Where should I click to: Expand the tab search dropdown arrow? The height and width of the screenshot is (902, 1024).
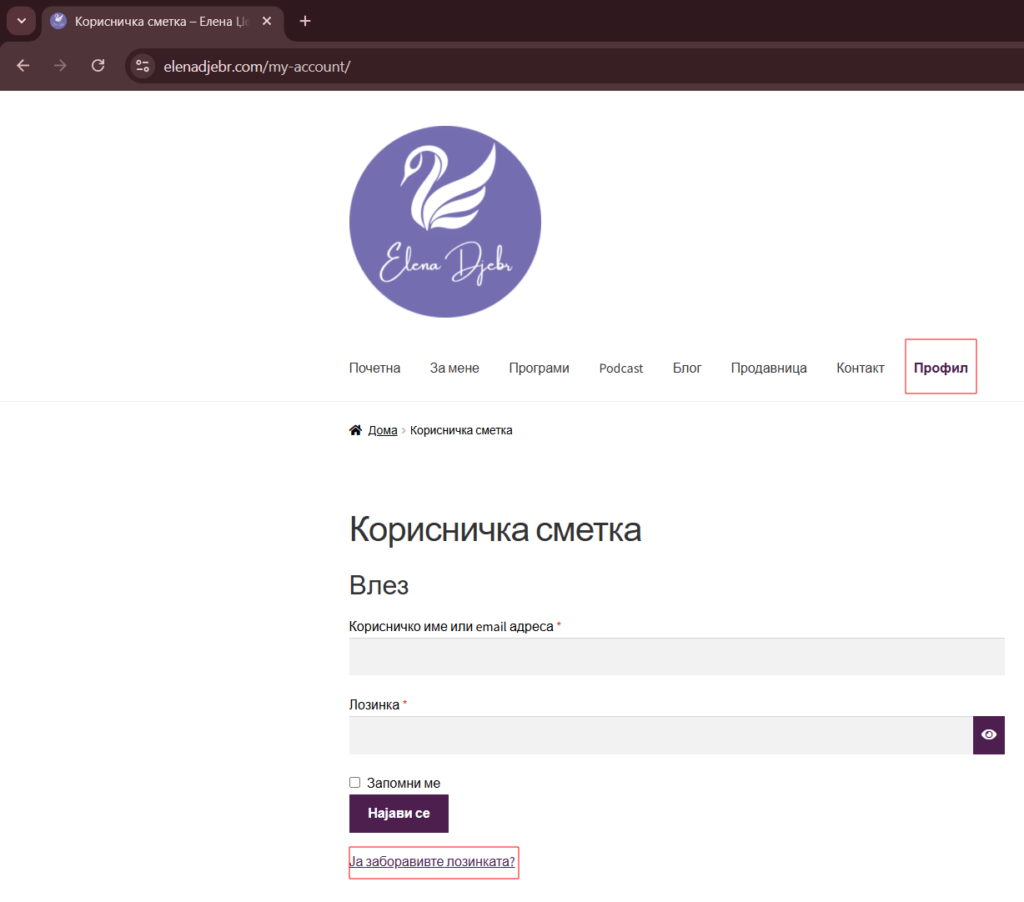point(22,21)
